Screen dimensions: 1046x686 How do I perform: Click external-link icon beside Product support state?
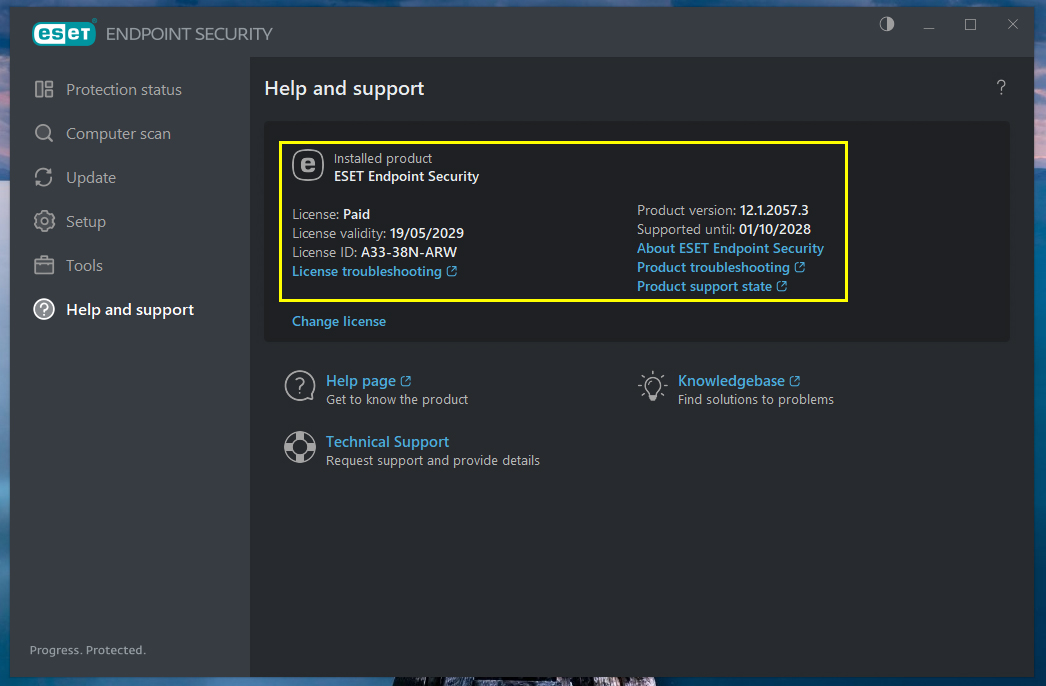pyautogui.click(x=782, y=286)
